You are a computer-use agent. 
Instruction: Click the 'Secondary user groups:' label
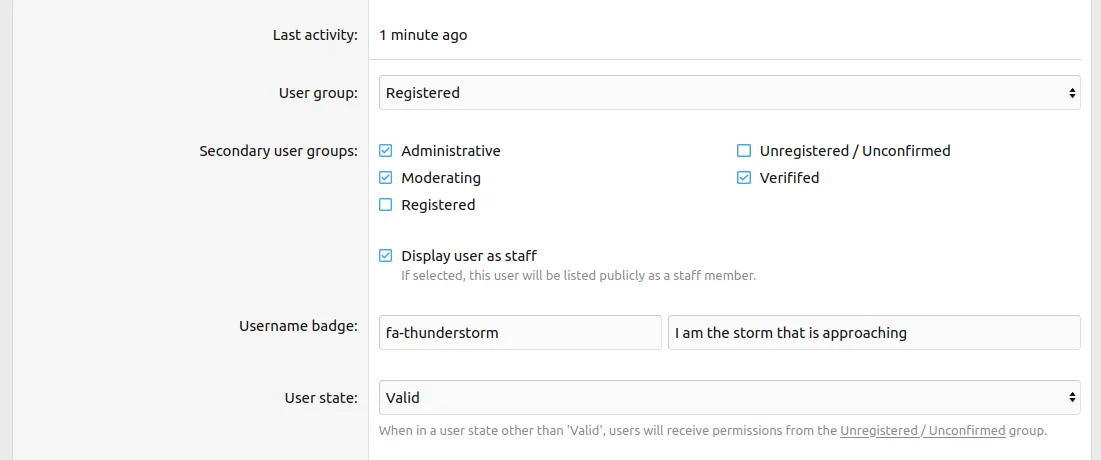[x=278, y=151]
